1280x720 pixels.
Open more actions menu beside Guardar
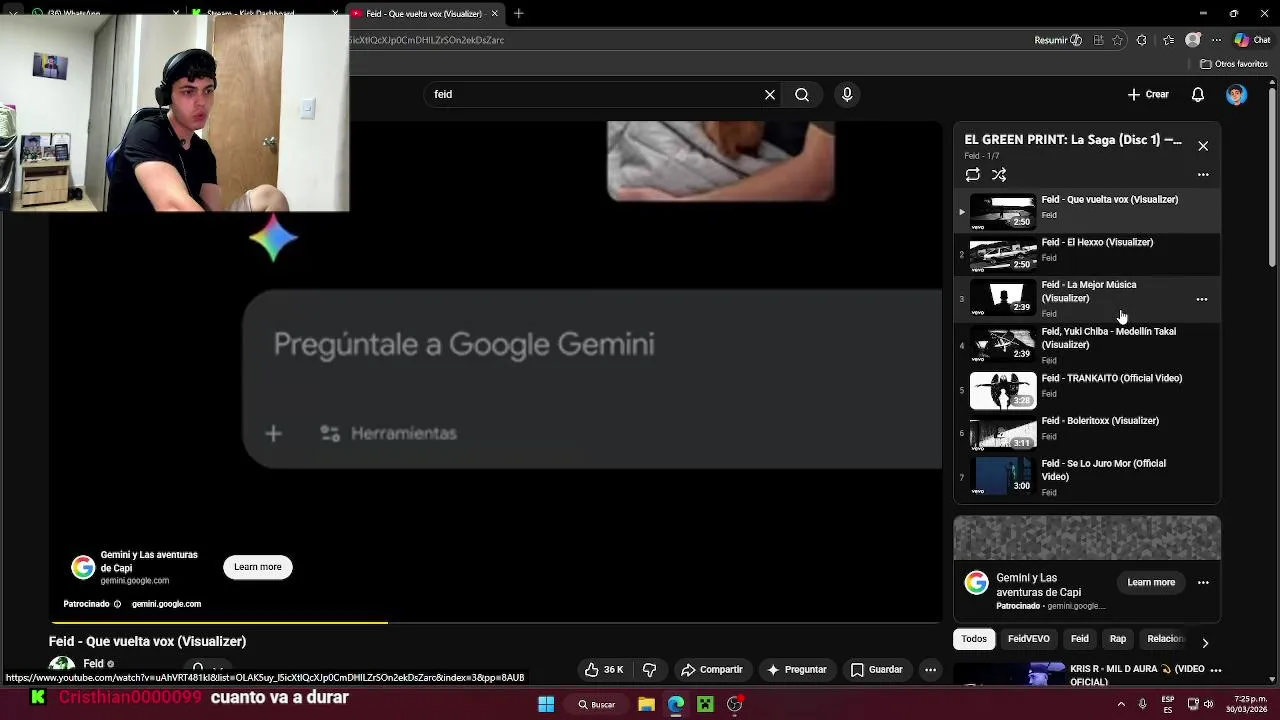pos(930,669)
